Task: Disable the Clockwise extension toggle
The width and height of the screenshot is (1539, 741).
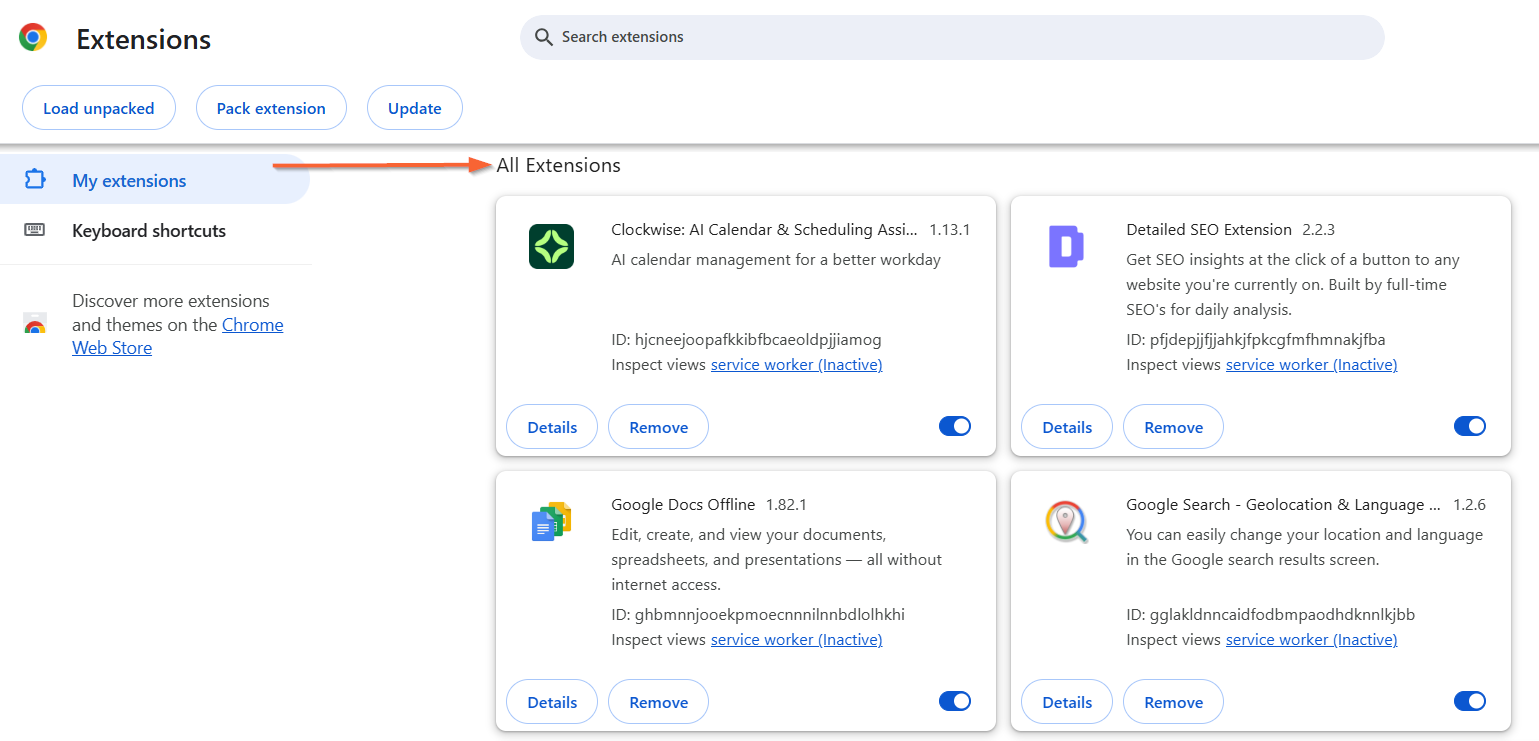Action: (x=955, y=427)
